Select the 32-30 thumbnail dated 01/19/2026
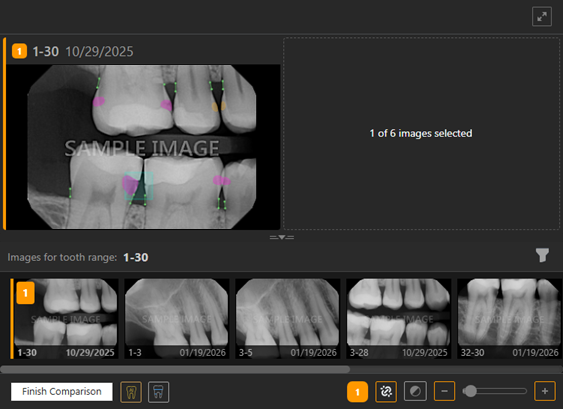563x409 pixels. pos(510,319)
